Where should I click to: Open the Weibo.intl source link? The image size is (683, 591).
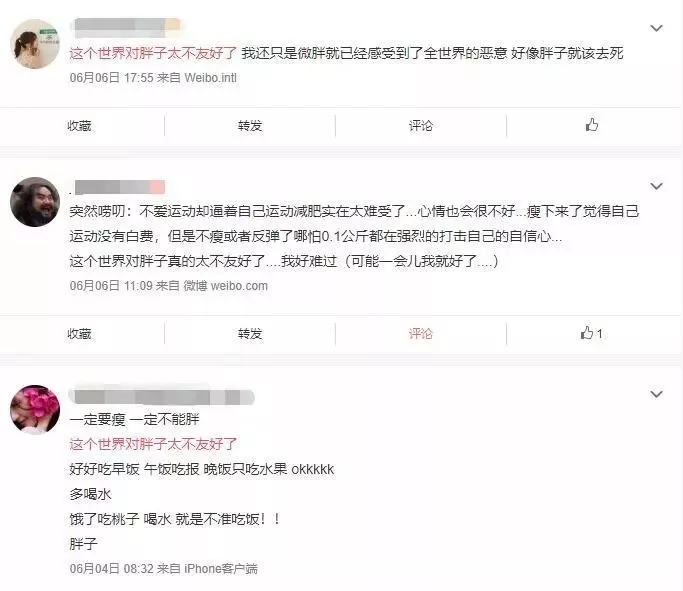(211, 78)
